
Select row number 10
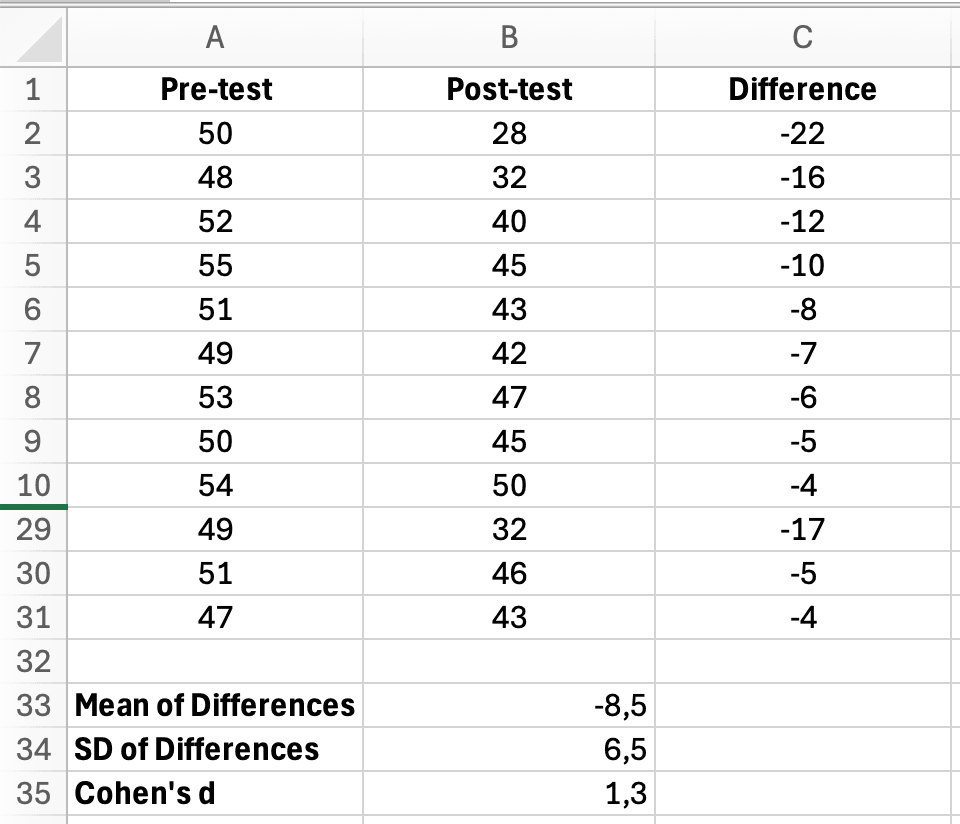31,483
